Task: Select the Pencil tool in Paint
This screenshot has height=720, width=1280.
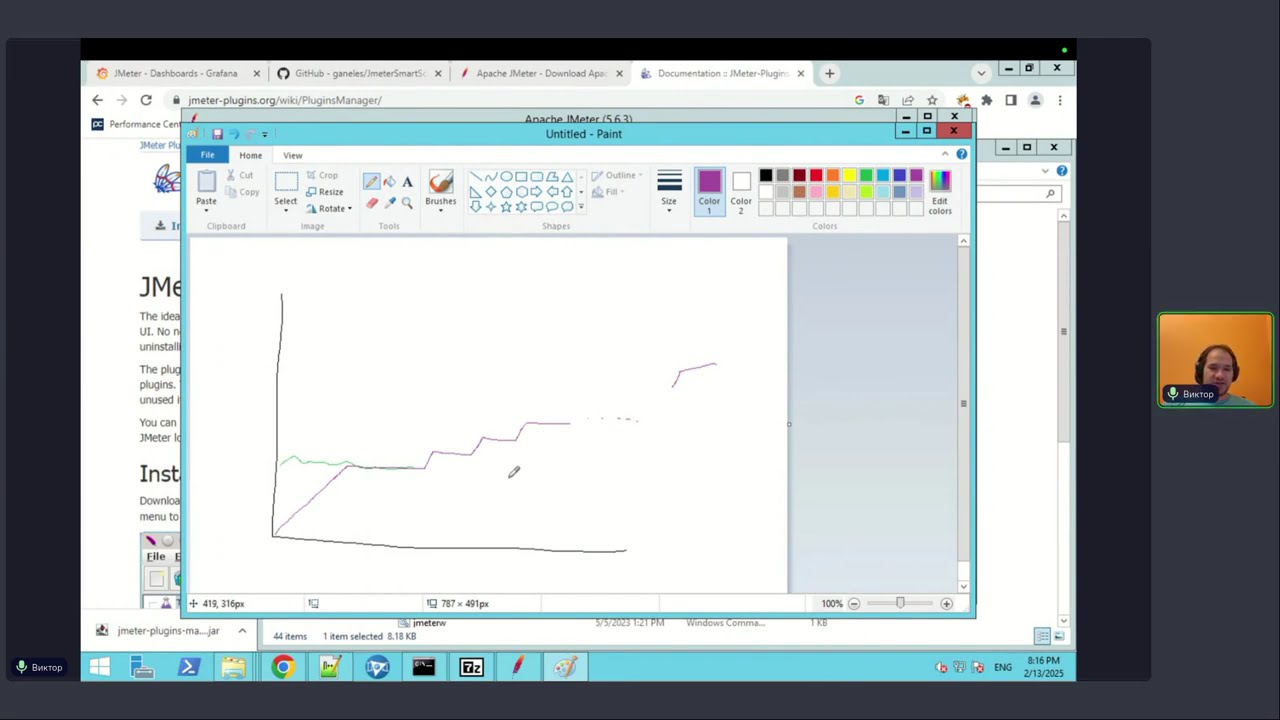Action: [x=371, y=181]
